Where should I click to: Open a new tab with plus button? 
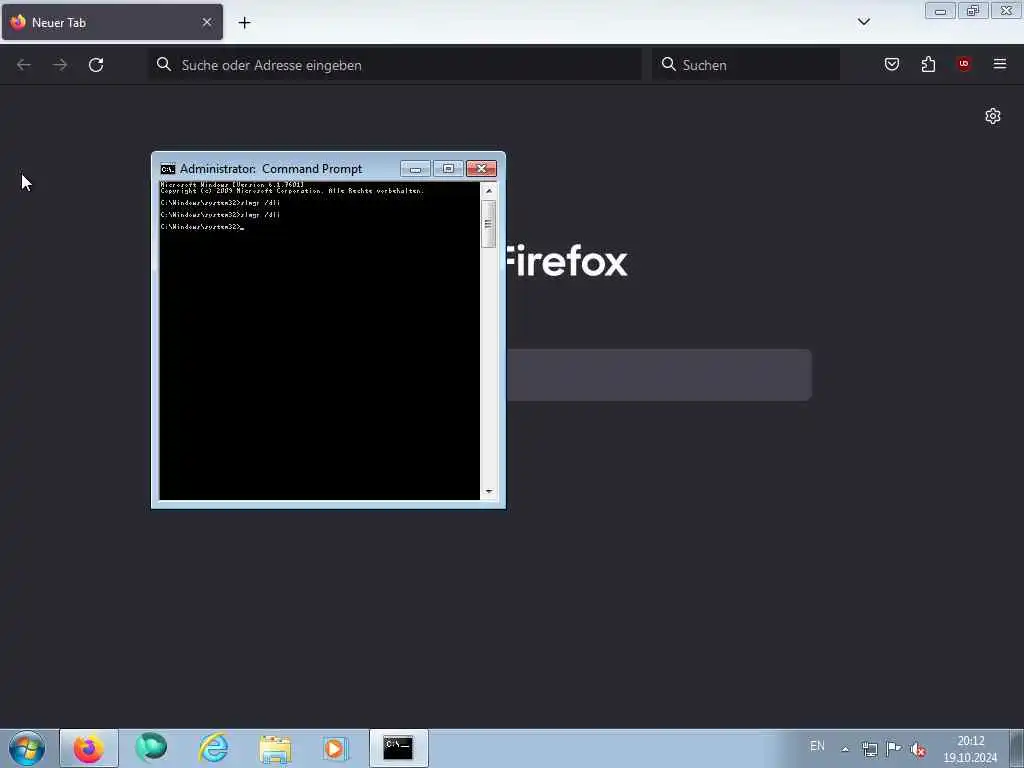tap(244, 23)
